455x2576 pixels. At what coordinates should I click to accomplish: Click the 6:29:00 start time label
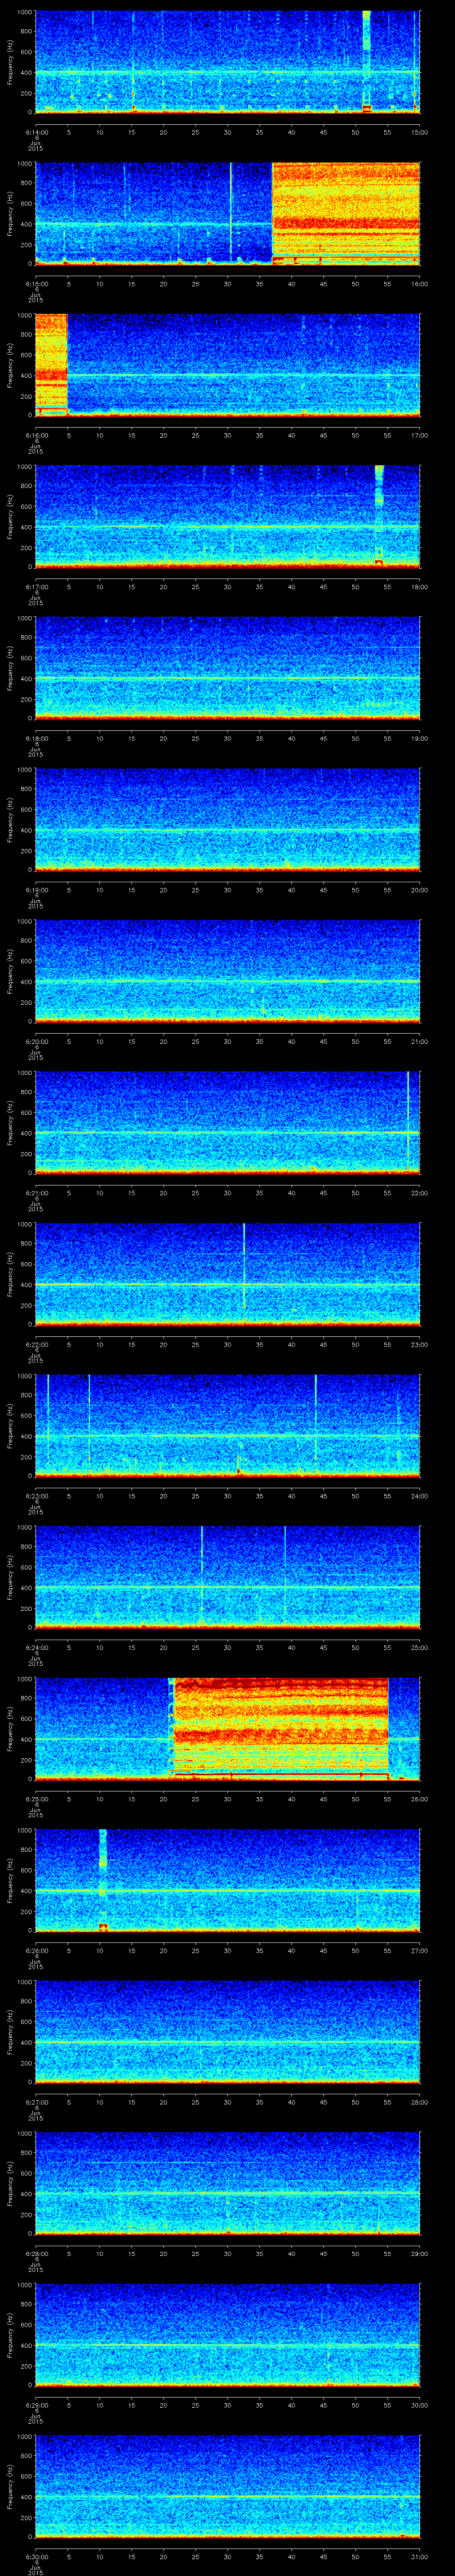tap(37, 2404)
